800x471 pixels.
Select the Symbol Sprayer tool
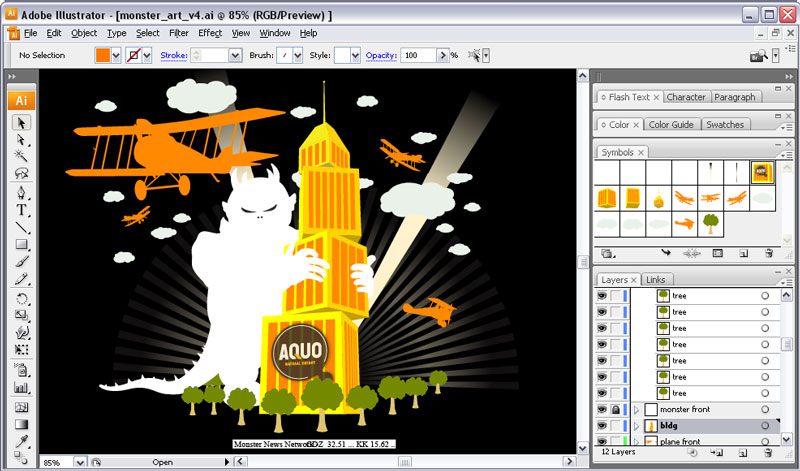21,369
